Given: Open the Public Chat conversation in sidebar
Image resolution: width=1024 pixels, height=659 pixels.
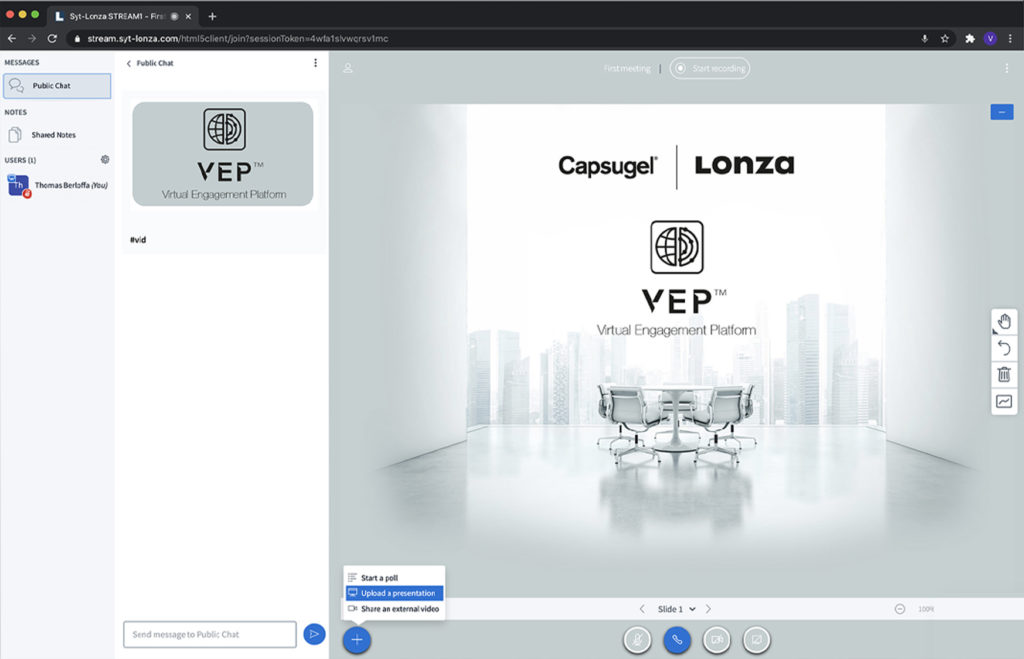Looking at the screenshot, I should (x=57, y=86).
